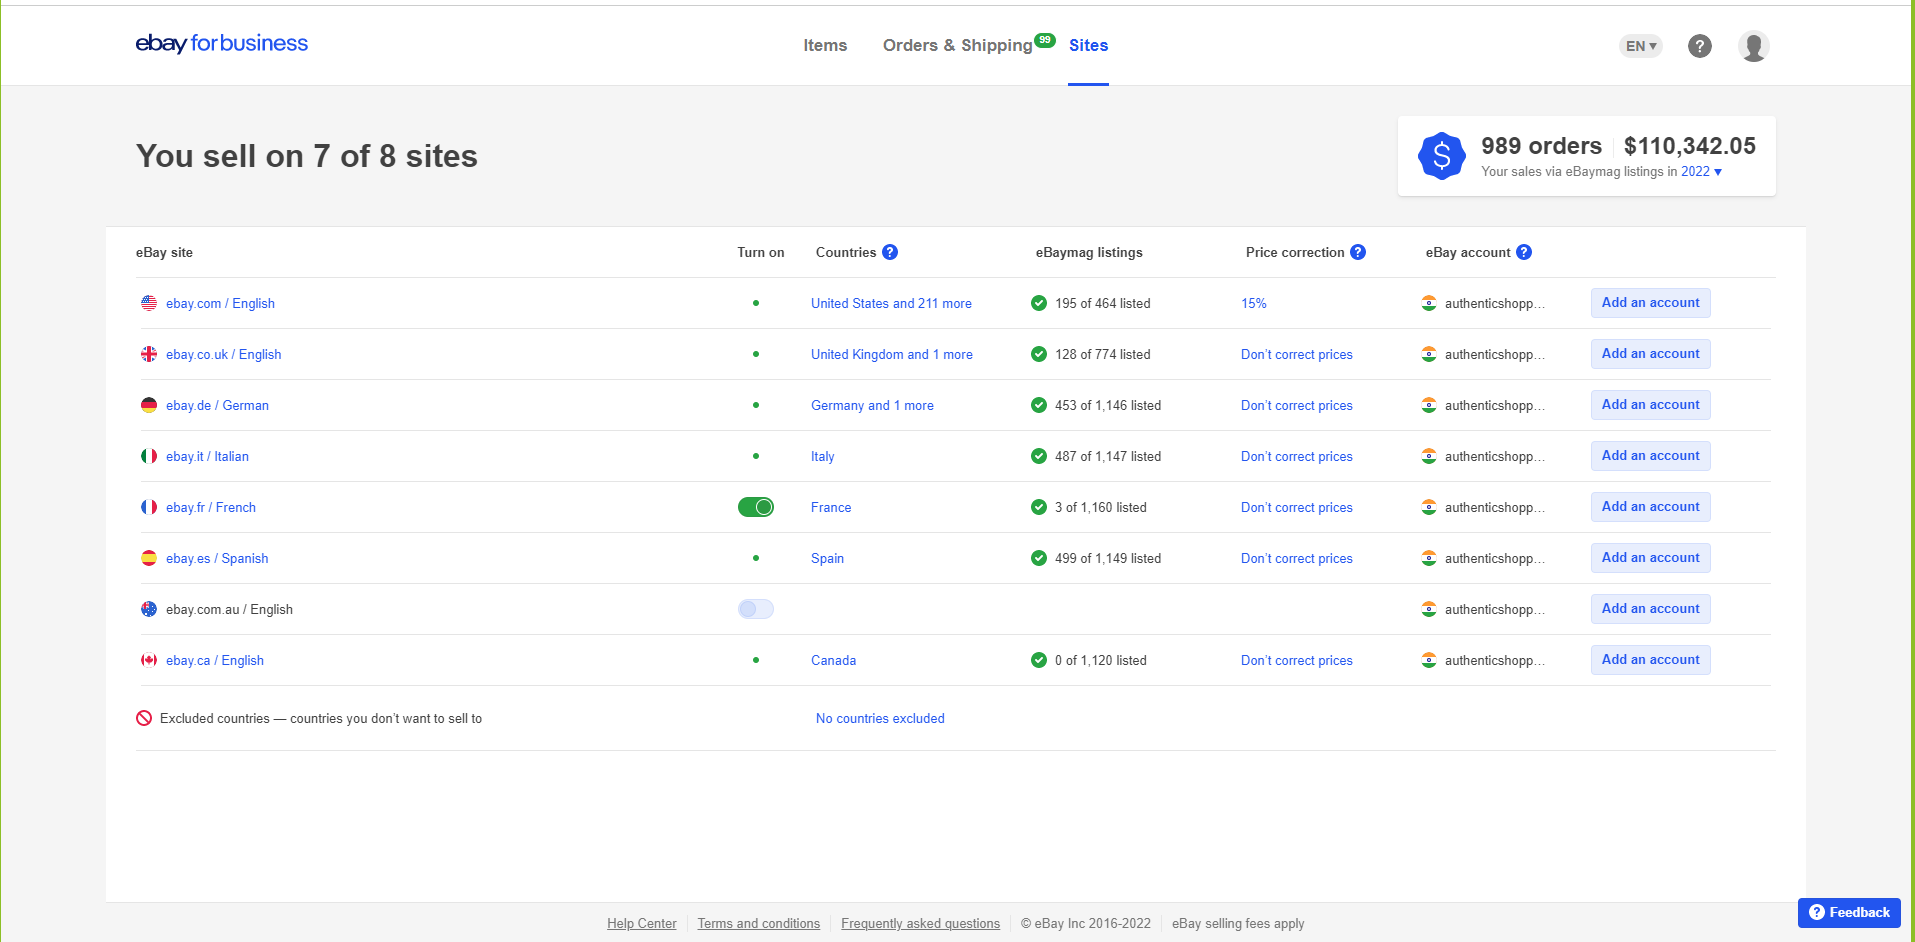Show info tooltip for Countries column
The image size is (1915, 942).
click(890, 252)
